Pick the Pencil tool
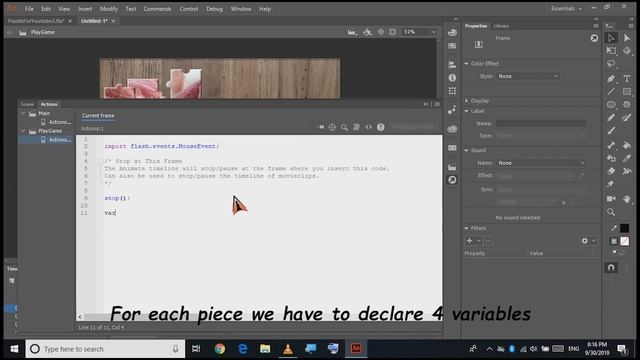The image size is (640, 360). (x=611, y=118)
